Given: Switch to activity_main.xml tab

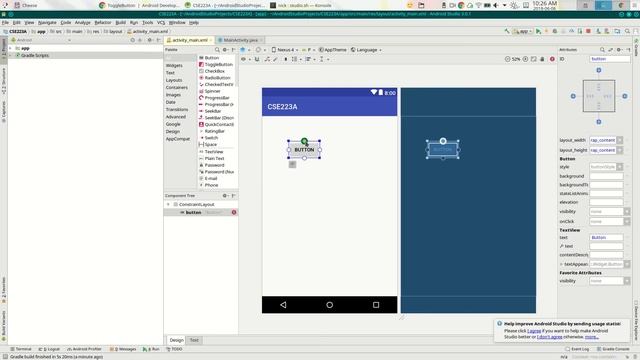Looking at the screenshot, I should [x=189, y=40].
